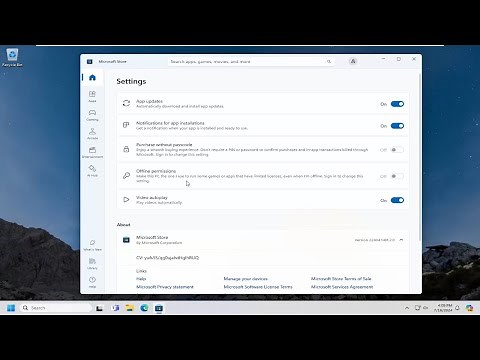Click the Settings page vertical scrollbar
480x360 pixels.
point(419,158)
